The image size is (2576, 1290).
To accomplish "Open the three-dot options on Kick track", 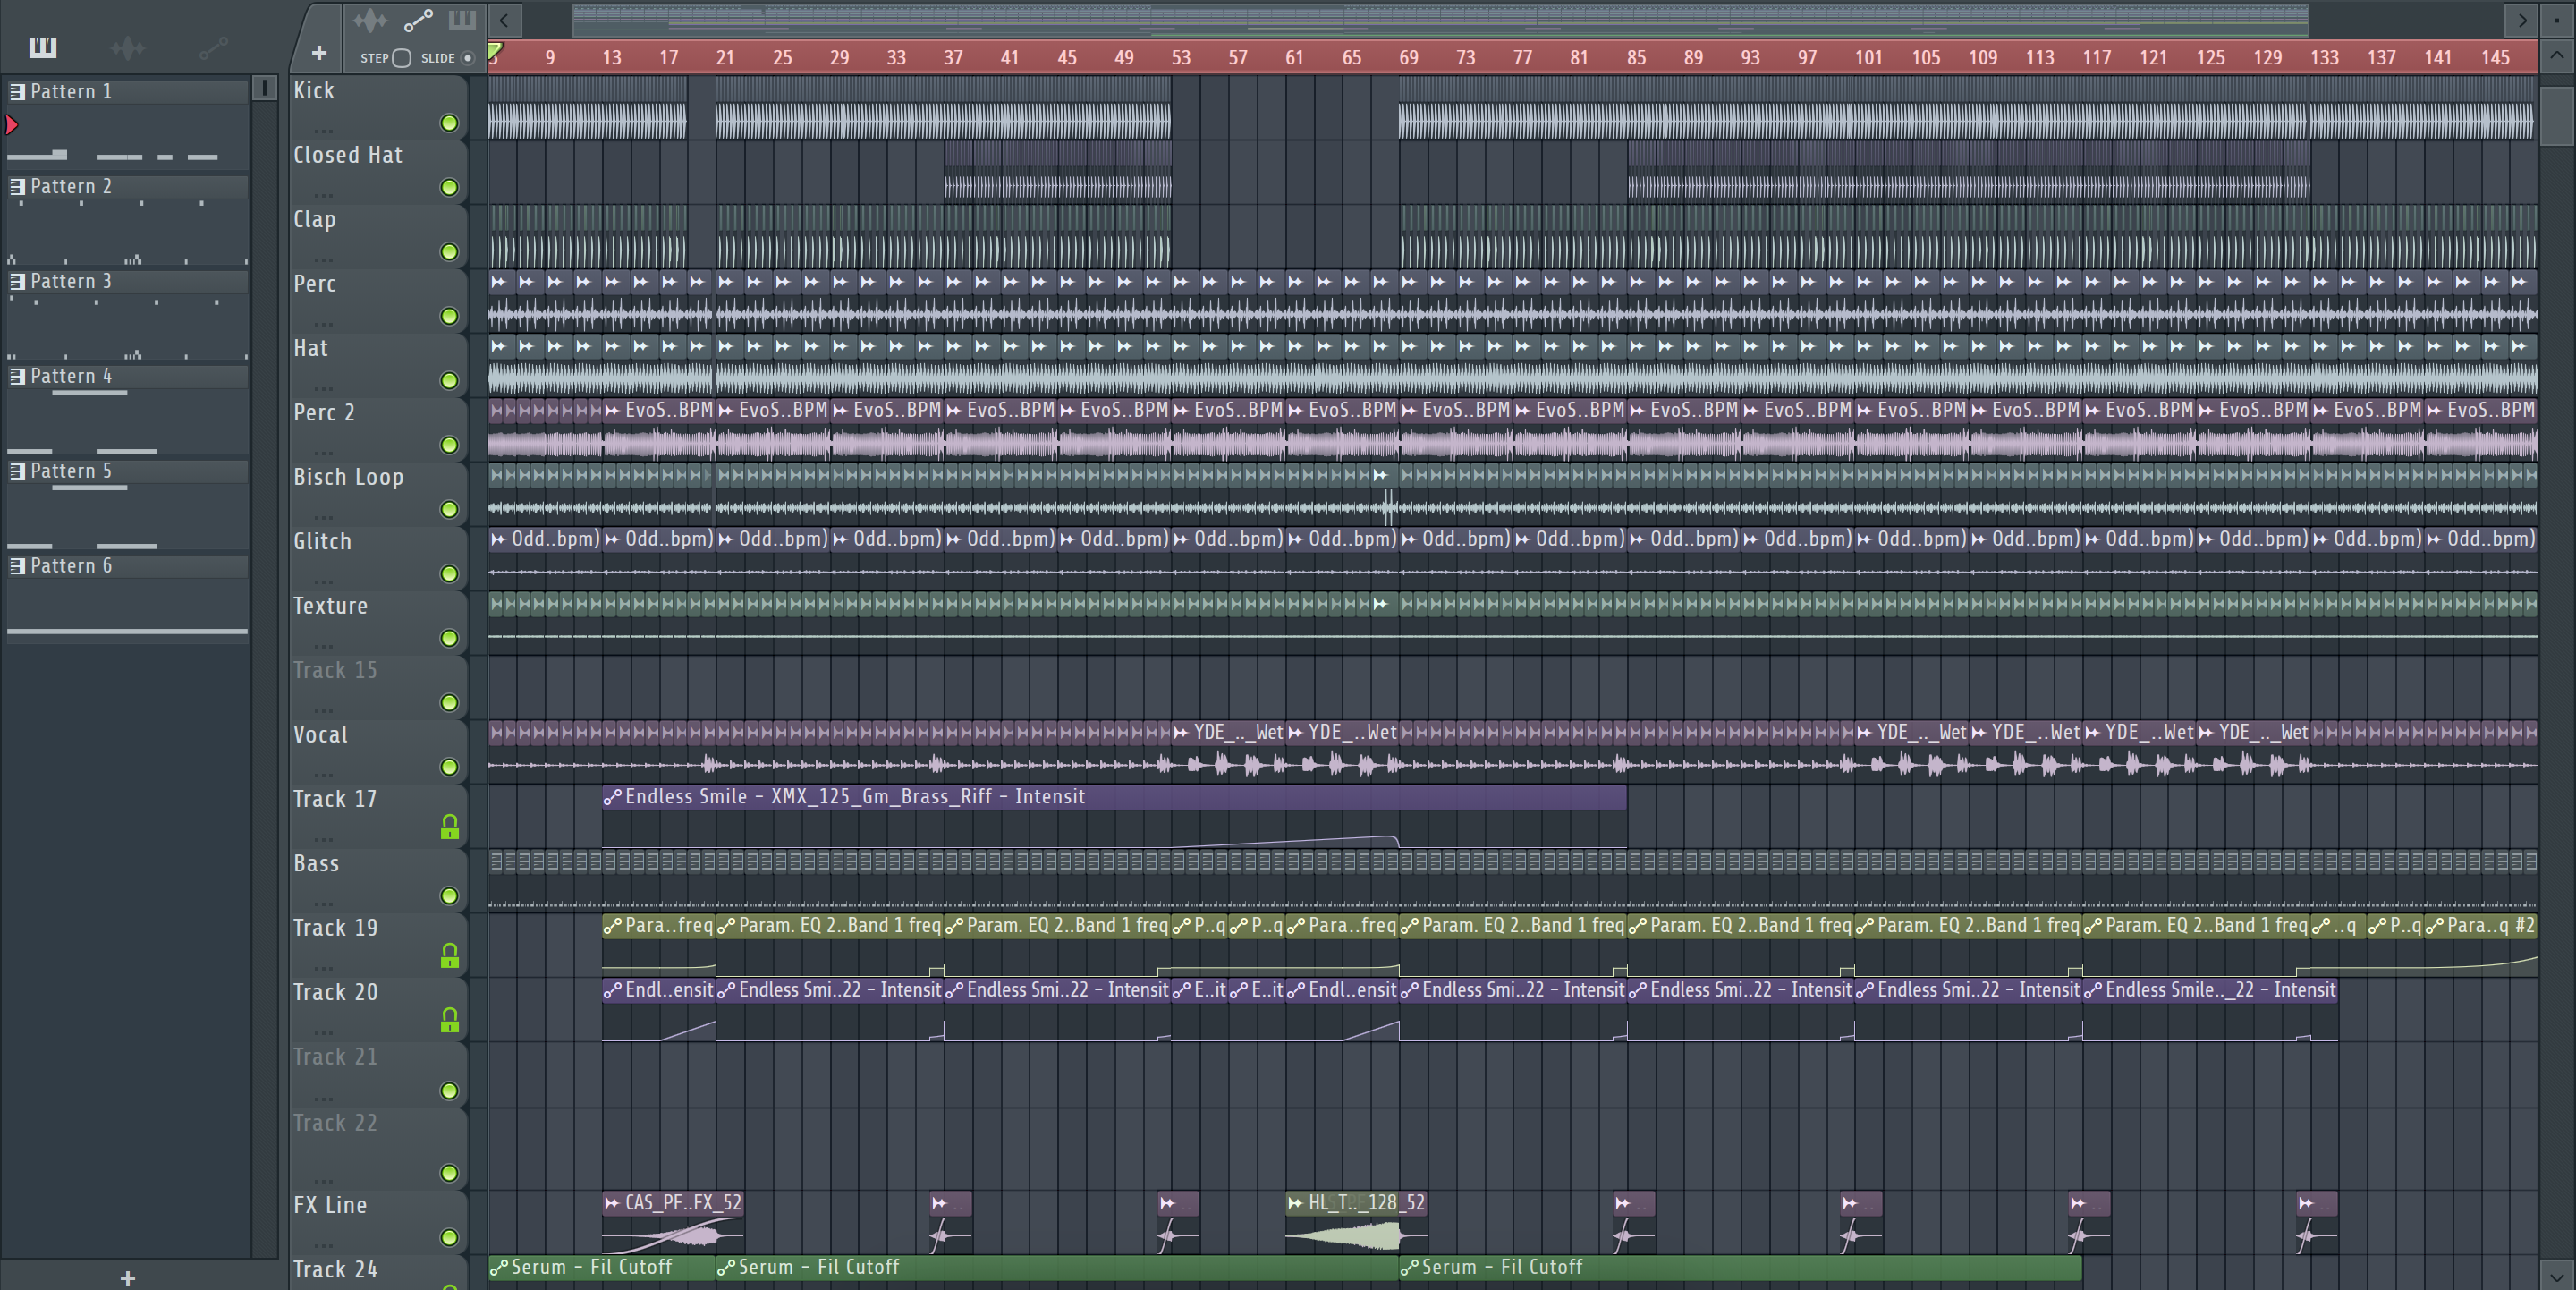I will [x=323, y=130].
